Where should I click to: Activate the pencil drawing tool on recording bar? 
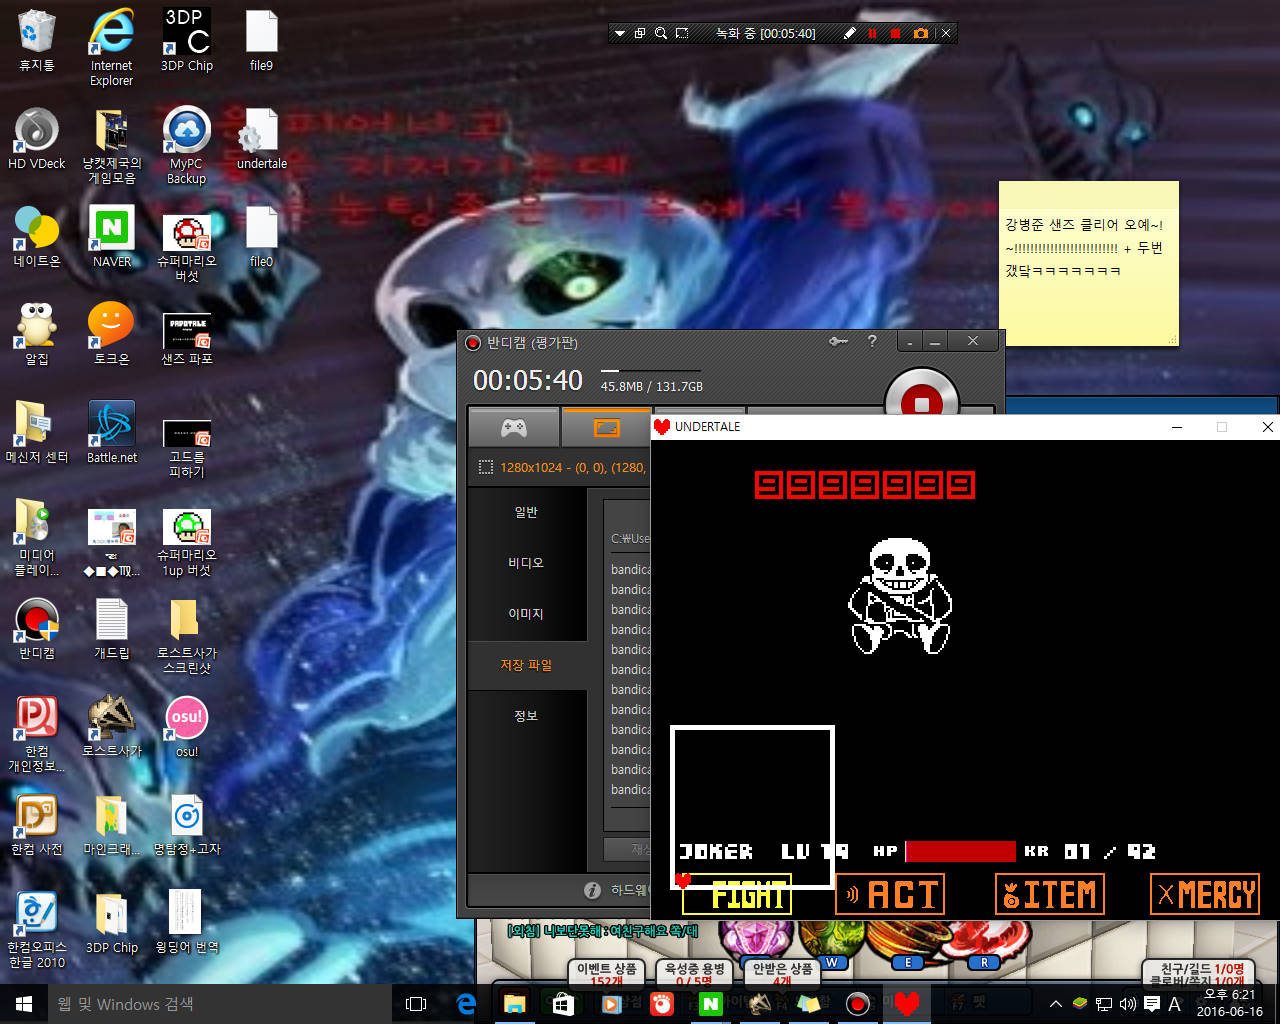click(849, 33)
